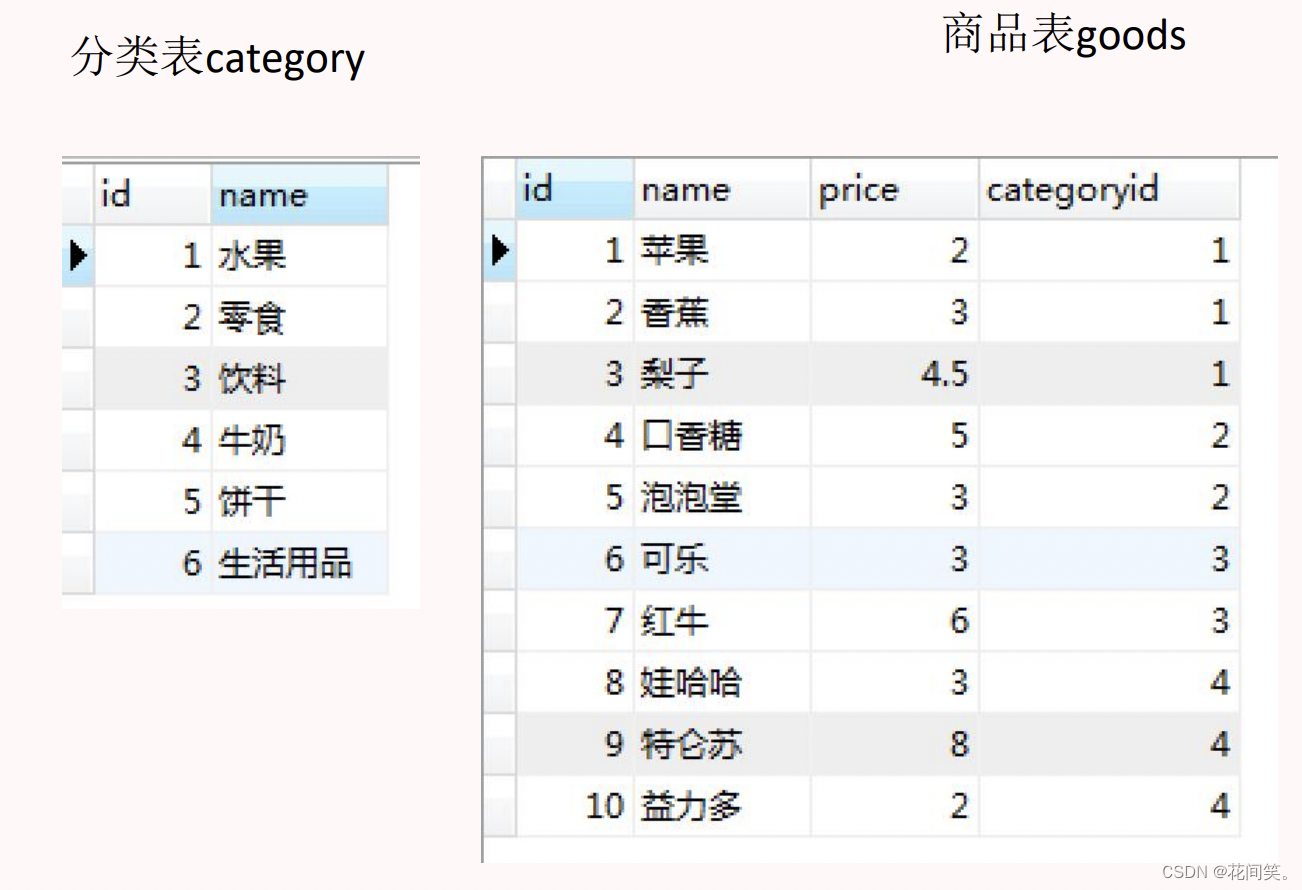1302x890 pixels.
Task: Click the row selector beside 香蕉 row
Action: 500,312
